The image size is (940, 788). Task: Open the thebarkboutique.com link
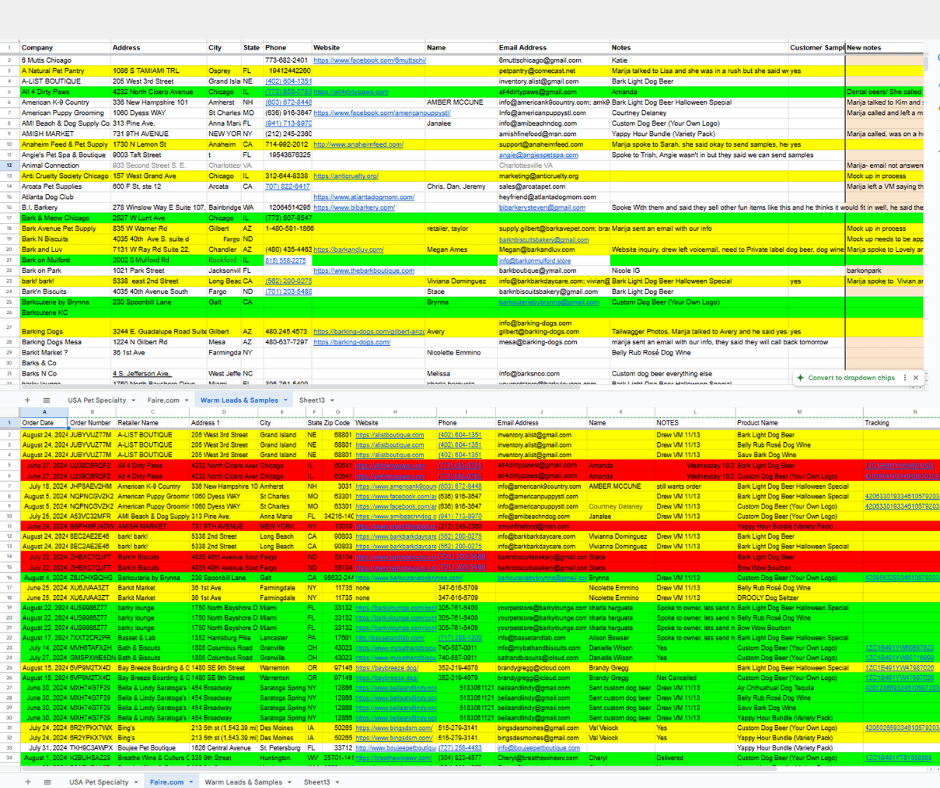coord(363,270)
